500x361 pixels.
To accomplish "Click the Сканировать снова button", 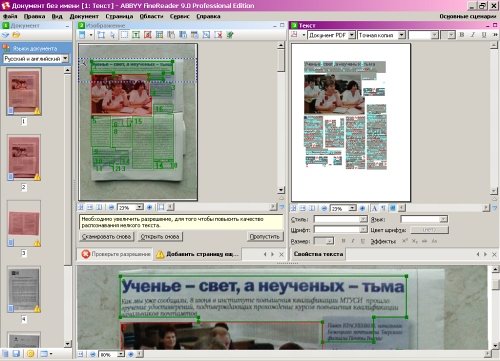I will tap(106, 237).
